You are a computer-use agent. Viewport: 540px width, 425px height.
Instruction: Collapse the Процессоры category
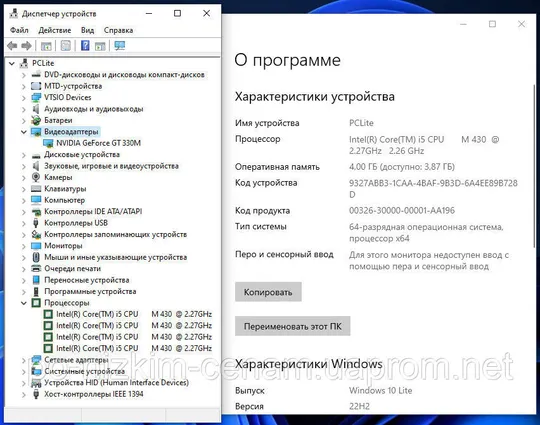point(24,303)
